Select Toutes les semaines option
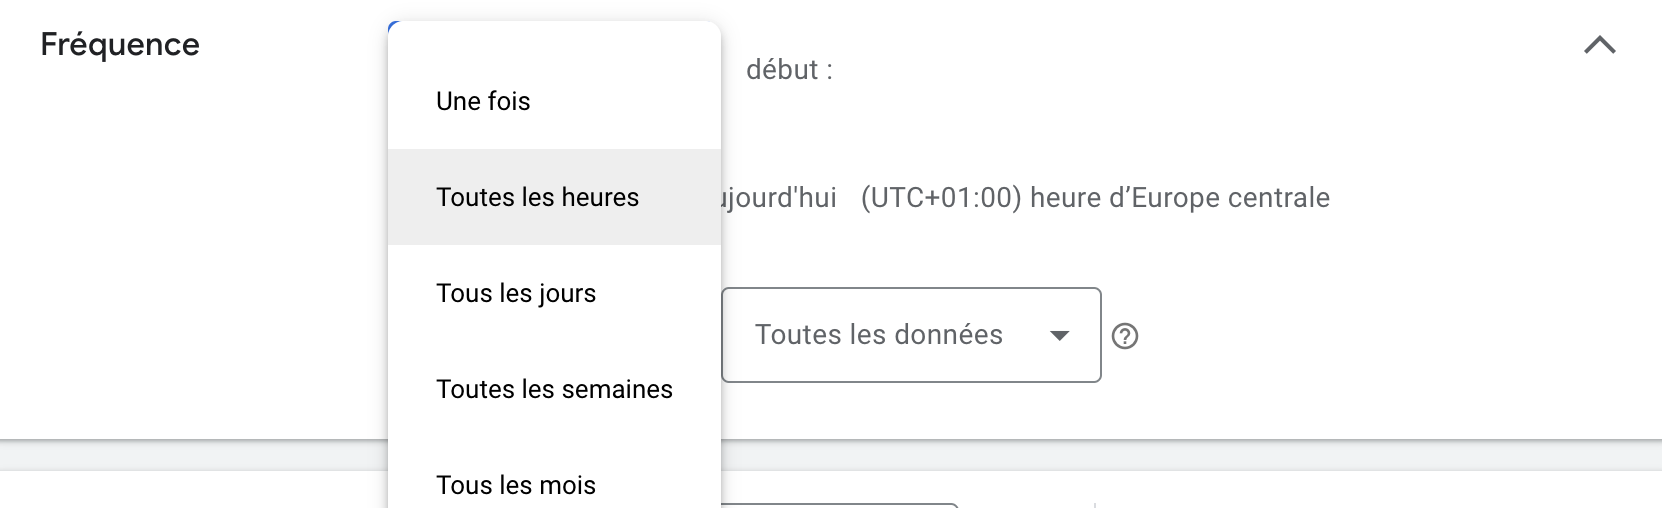The image size is (1662, 508). [554, 389]
